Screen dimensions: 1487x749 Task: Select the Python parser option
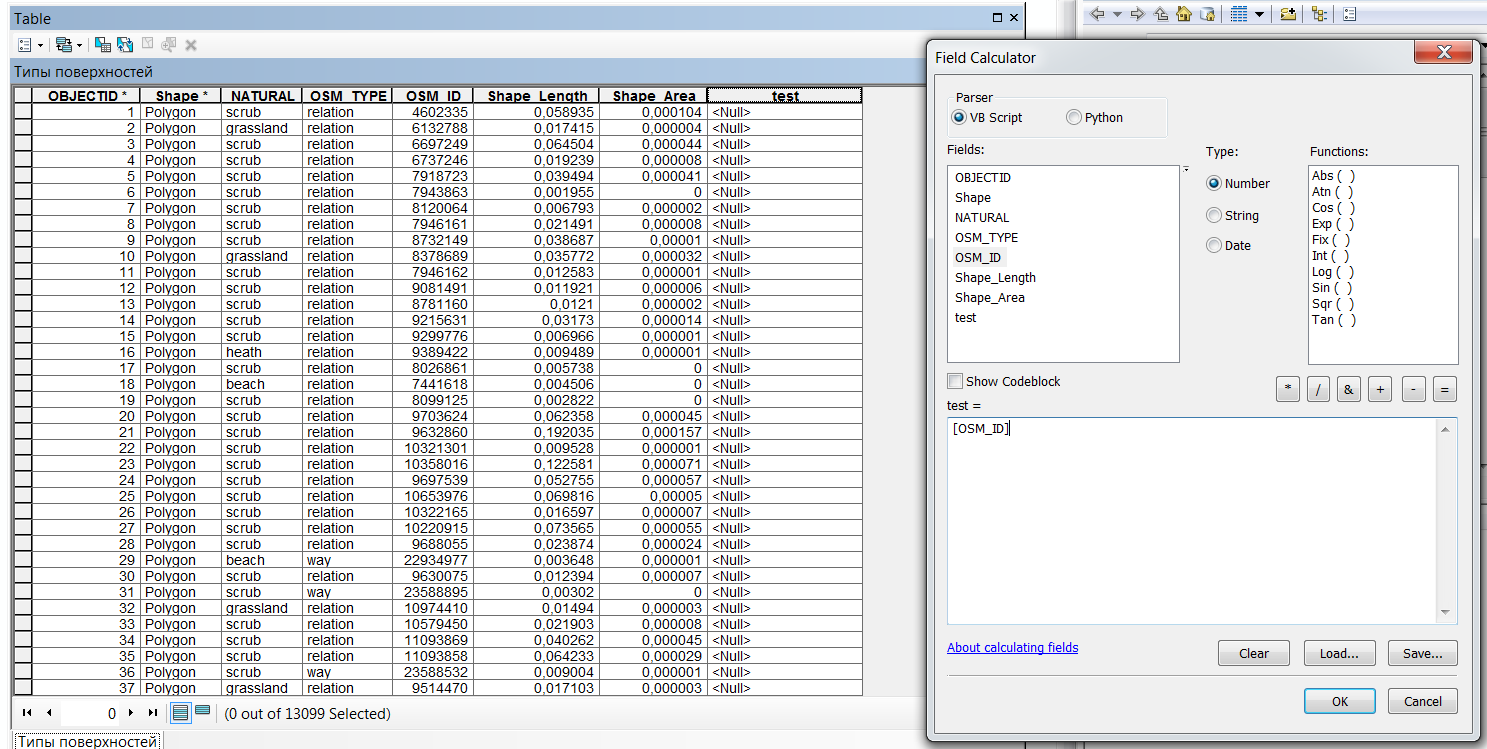pyautogui.click(x=1075, y=118)
